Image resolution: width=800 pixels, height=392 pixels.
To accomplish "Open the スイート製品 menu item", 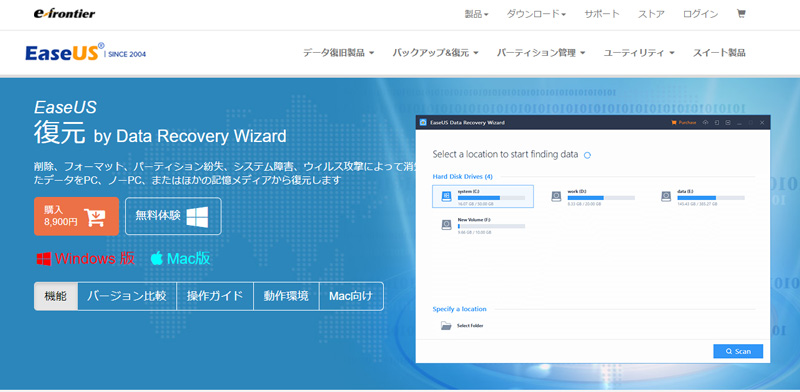I will [x=719, y=53].
